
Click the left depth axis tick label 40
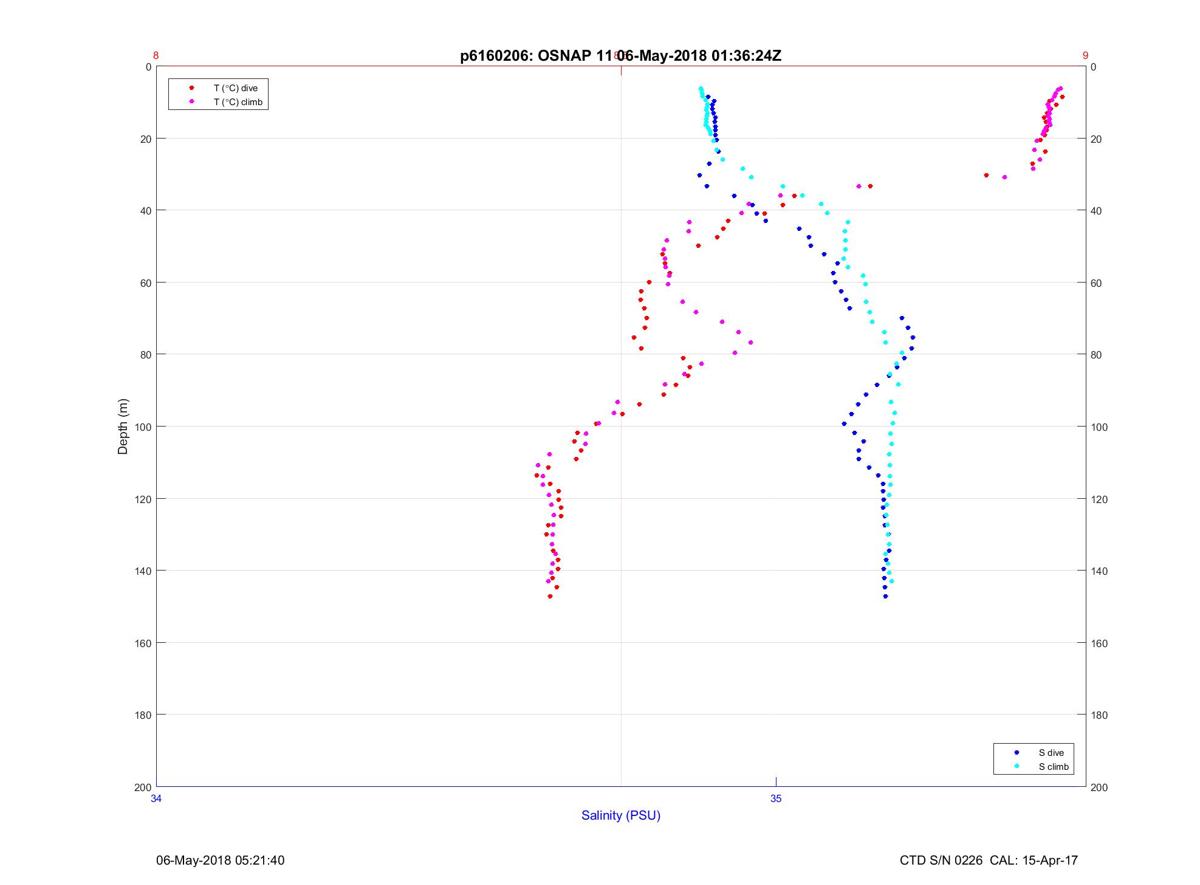145,211
